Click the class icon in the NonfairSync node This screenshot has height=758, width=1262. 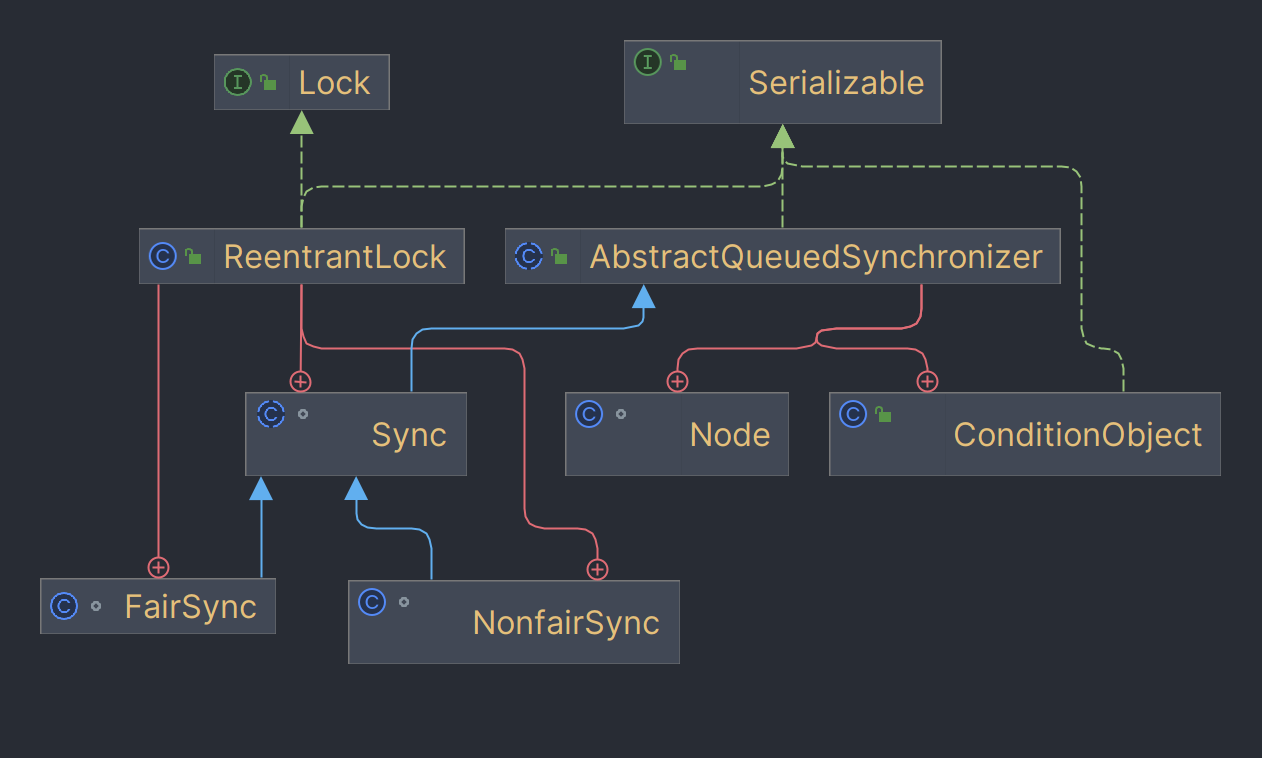click(372, 602)
